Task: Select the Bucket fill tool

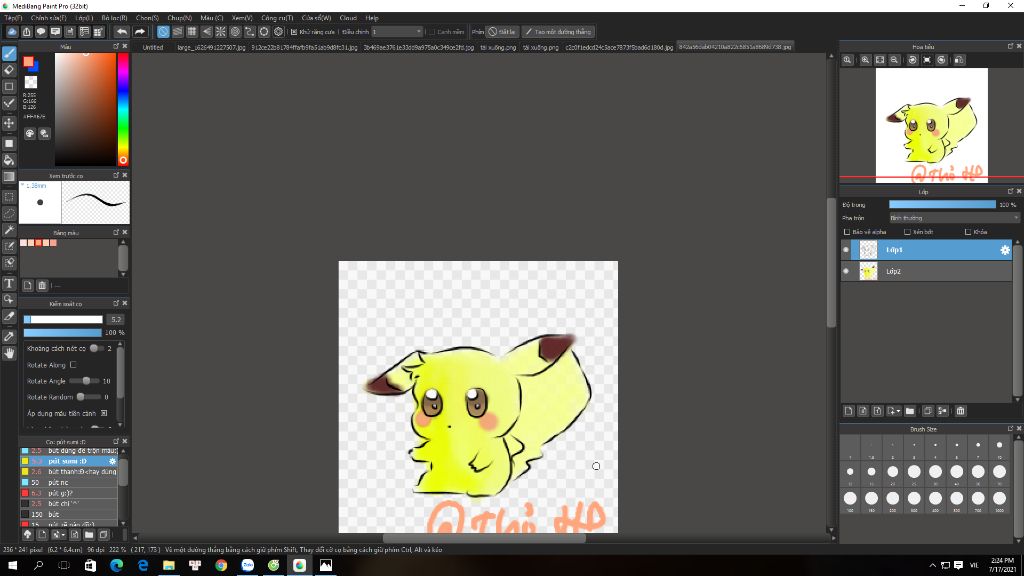Action: (x=9, y=160)
